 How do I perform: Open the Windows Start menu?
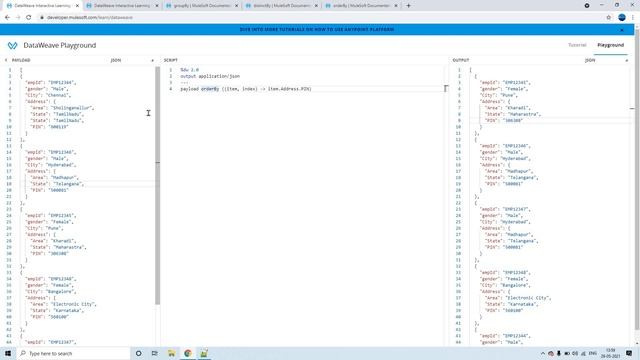8,353
